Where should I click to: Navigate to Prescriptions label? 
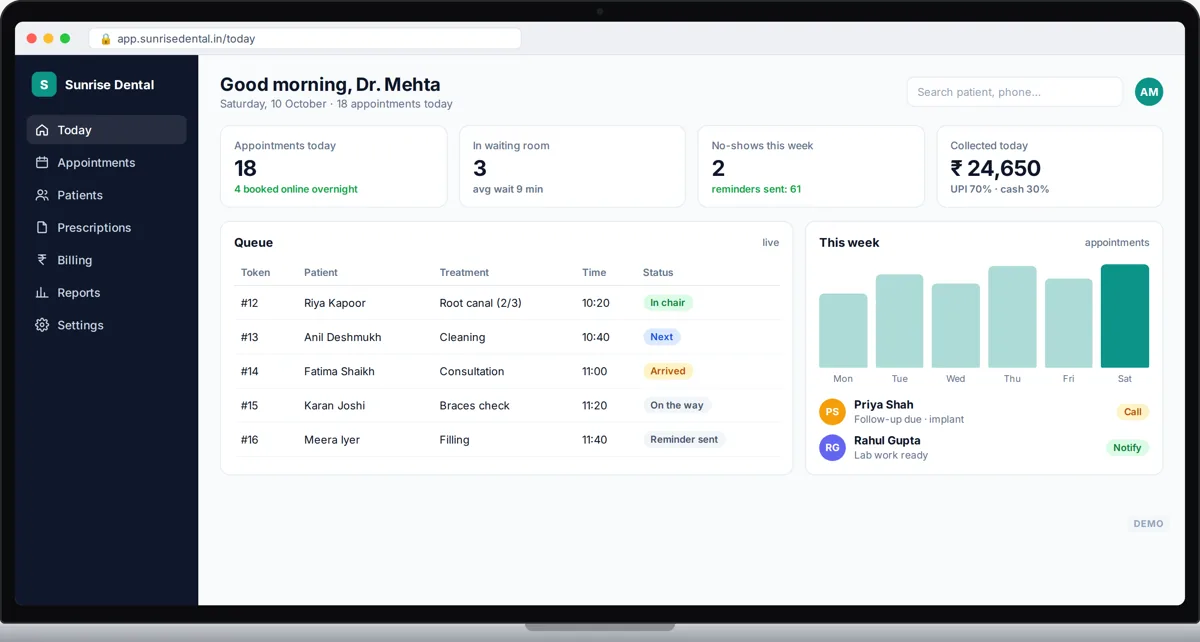pos(94,227)
